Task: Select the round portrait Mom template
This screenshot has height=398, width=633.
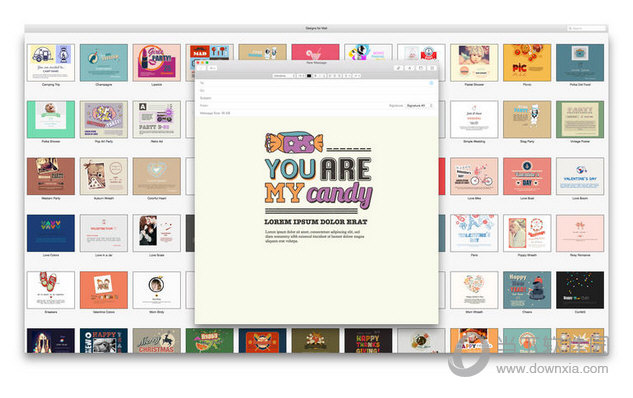Action: point(157,290)
